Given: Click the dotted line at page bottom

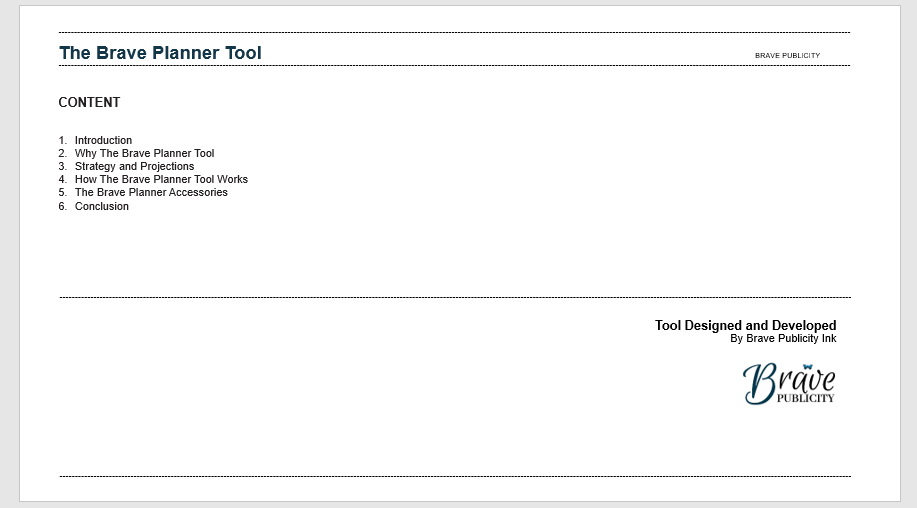Looking at the screenshot, I should click(455, 477).
